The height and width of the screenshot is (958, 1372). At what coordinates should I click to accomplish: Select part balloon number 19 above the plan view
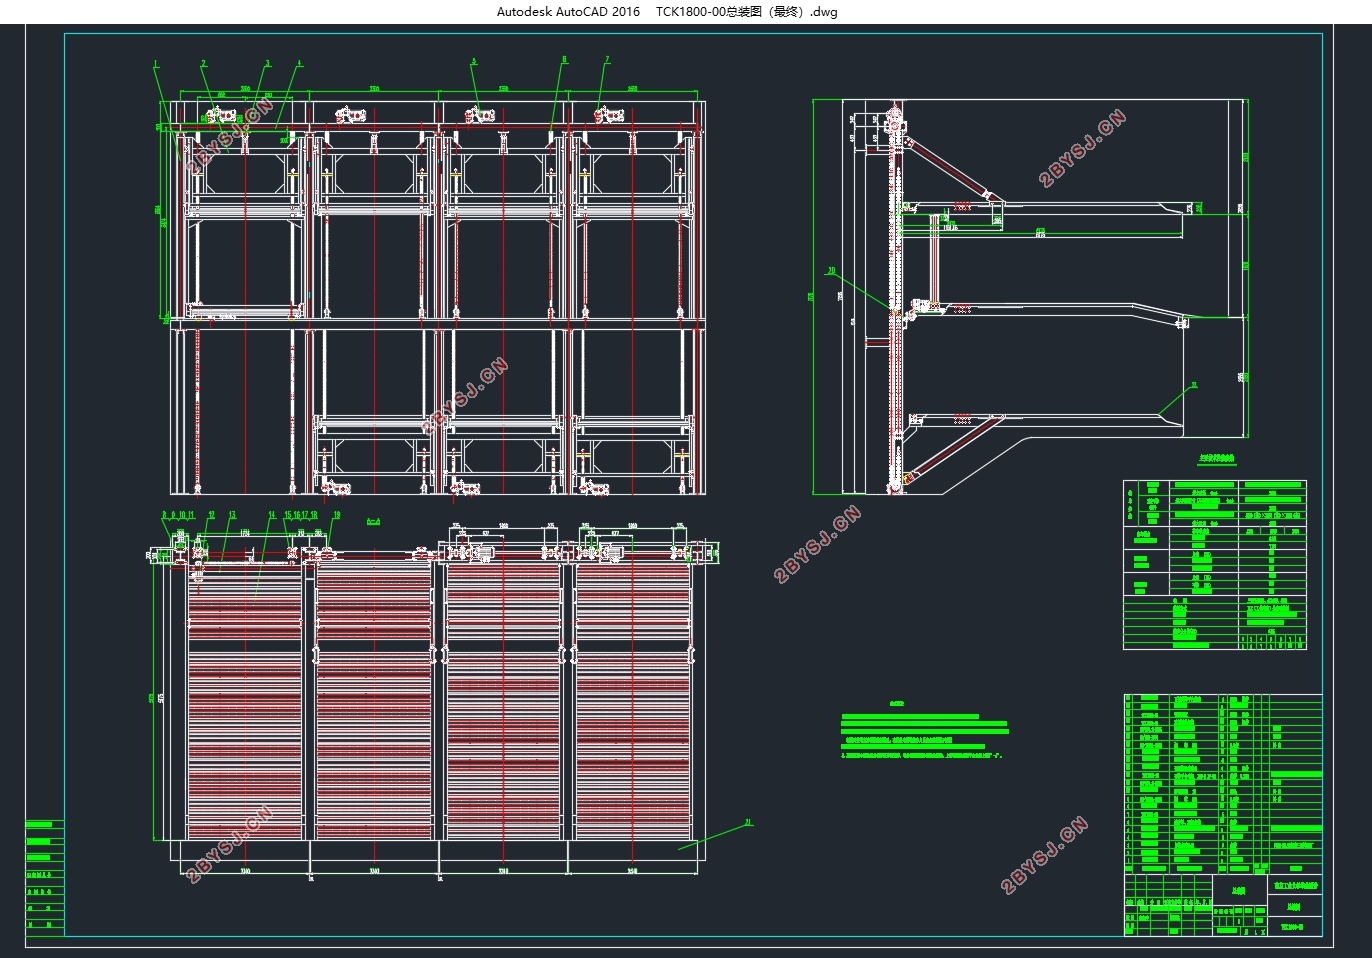pyautogui.click(x=336, y=515)
